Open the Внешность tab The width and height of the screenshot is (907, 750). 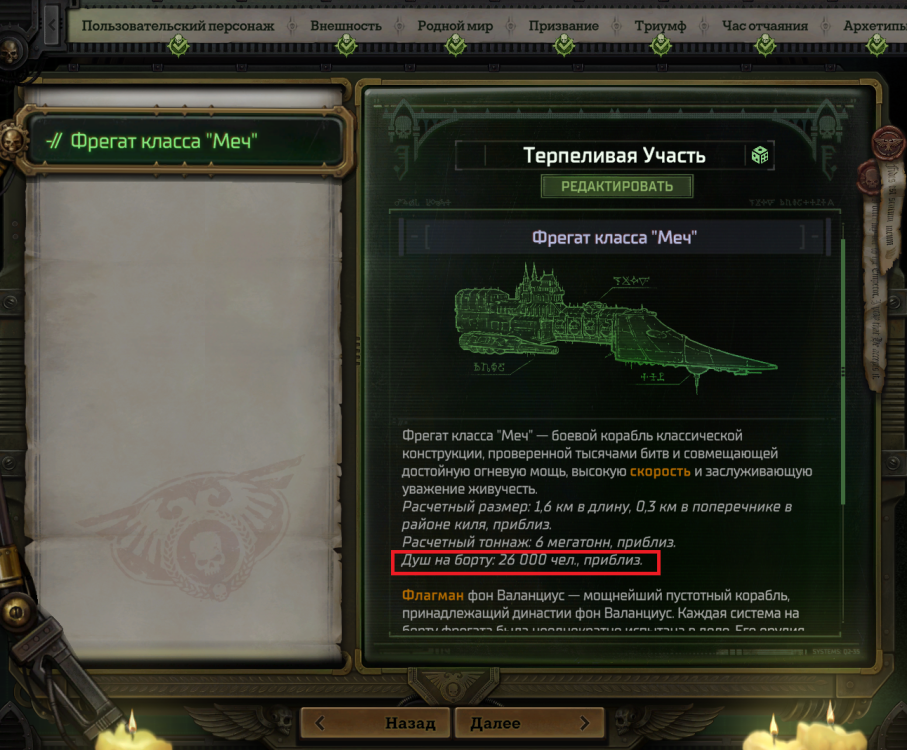click(x=346, y=25)
